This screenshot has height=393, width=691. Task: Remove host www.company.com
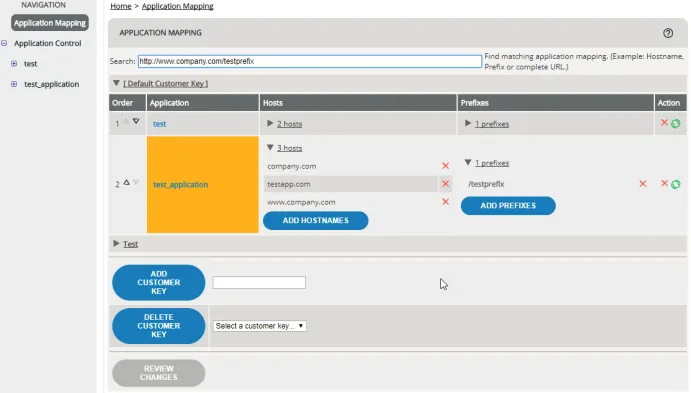coord(446,202)
